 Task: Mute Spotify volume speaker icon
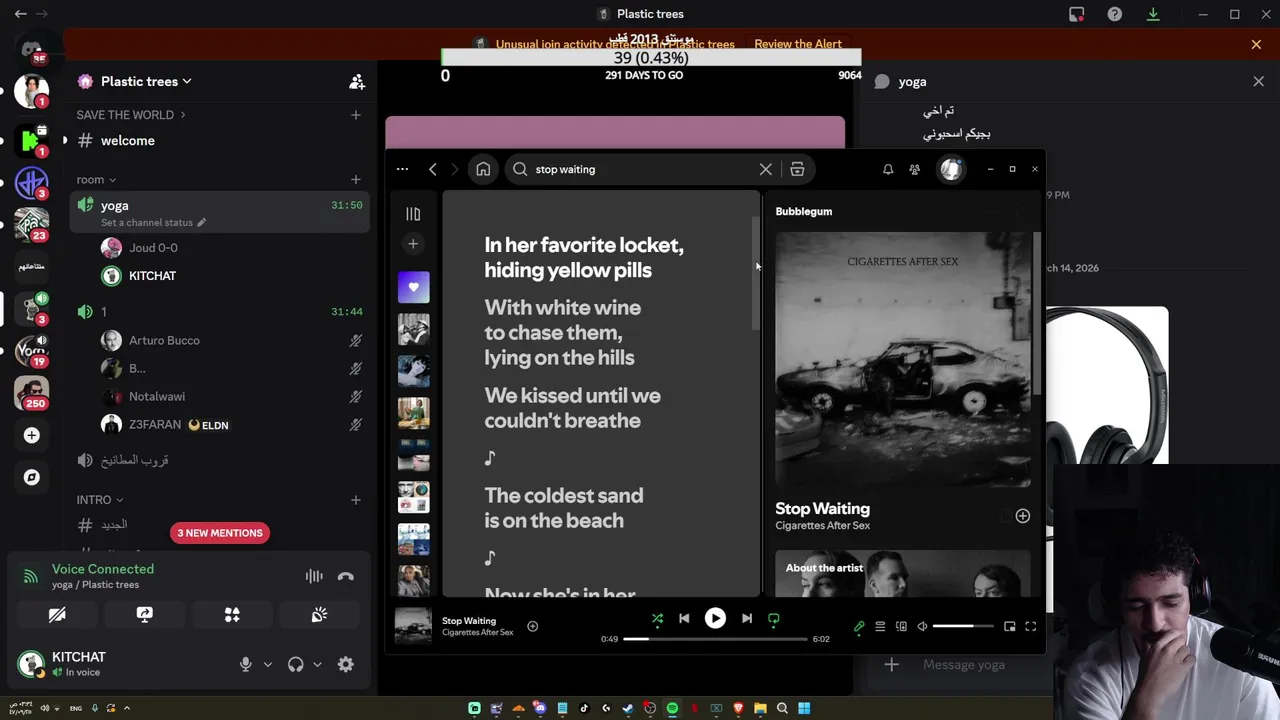pos(922,627)
